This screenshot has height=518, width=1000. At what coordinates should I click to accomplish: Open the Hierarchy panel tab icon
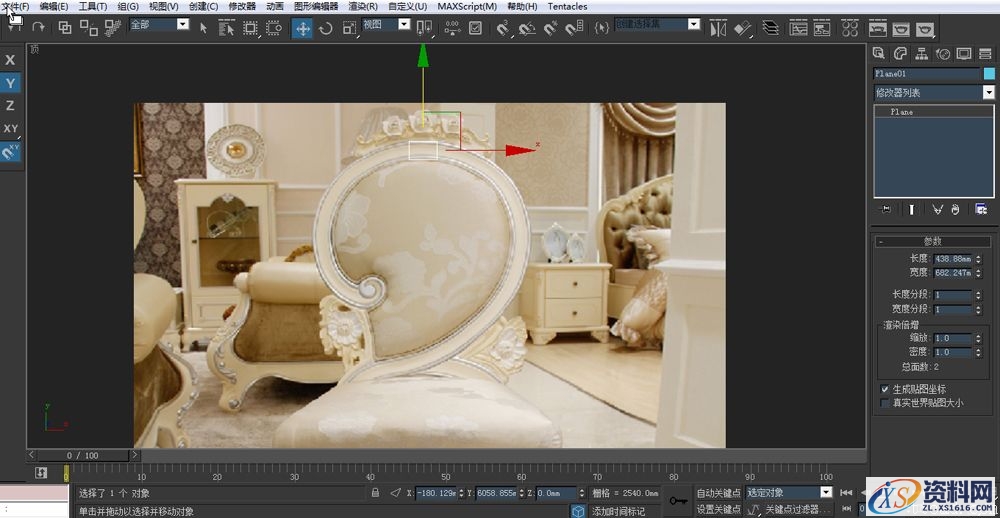(921, 53)
